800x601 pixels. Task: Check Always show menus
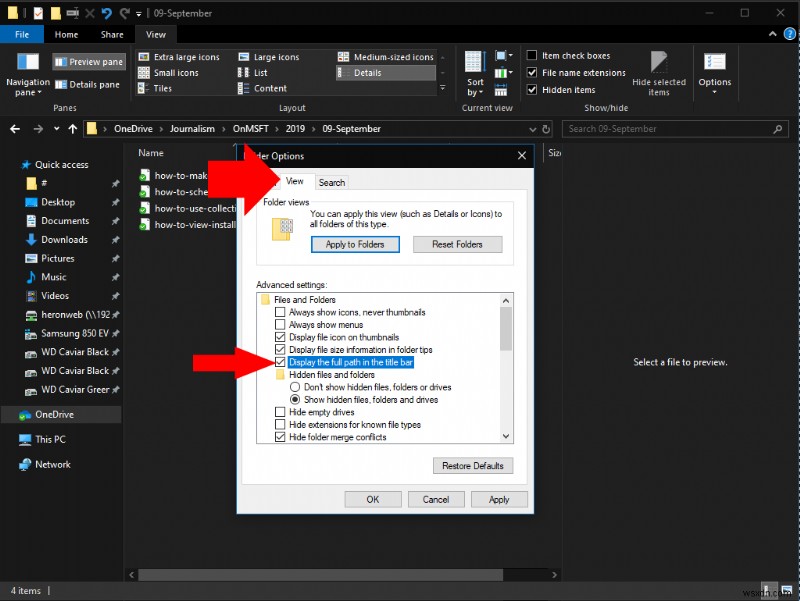[x=281, y=324]
